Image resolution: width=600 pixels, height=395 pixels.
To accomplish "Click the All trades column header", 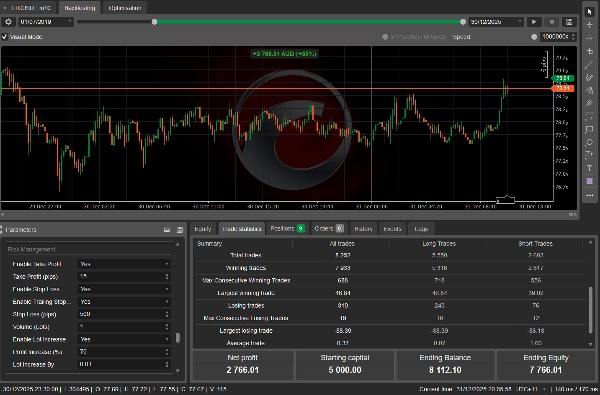I will point(342,243).
